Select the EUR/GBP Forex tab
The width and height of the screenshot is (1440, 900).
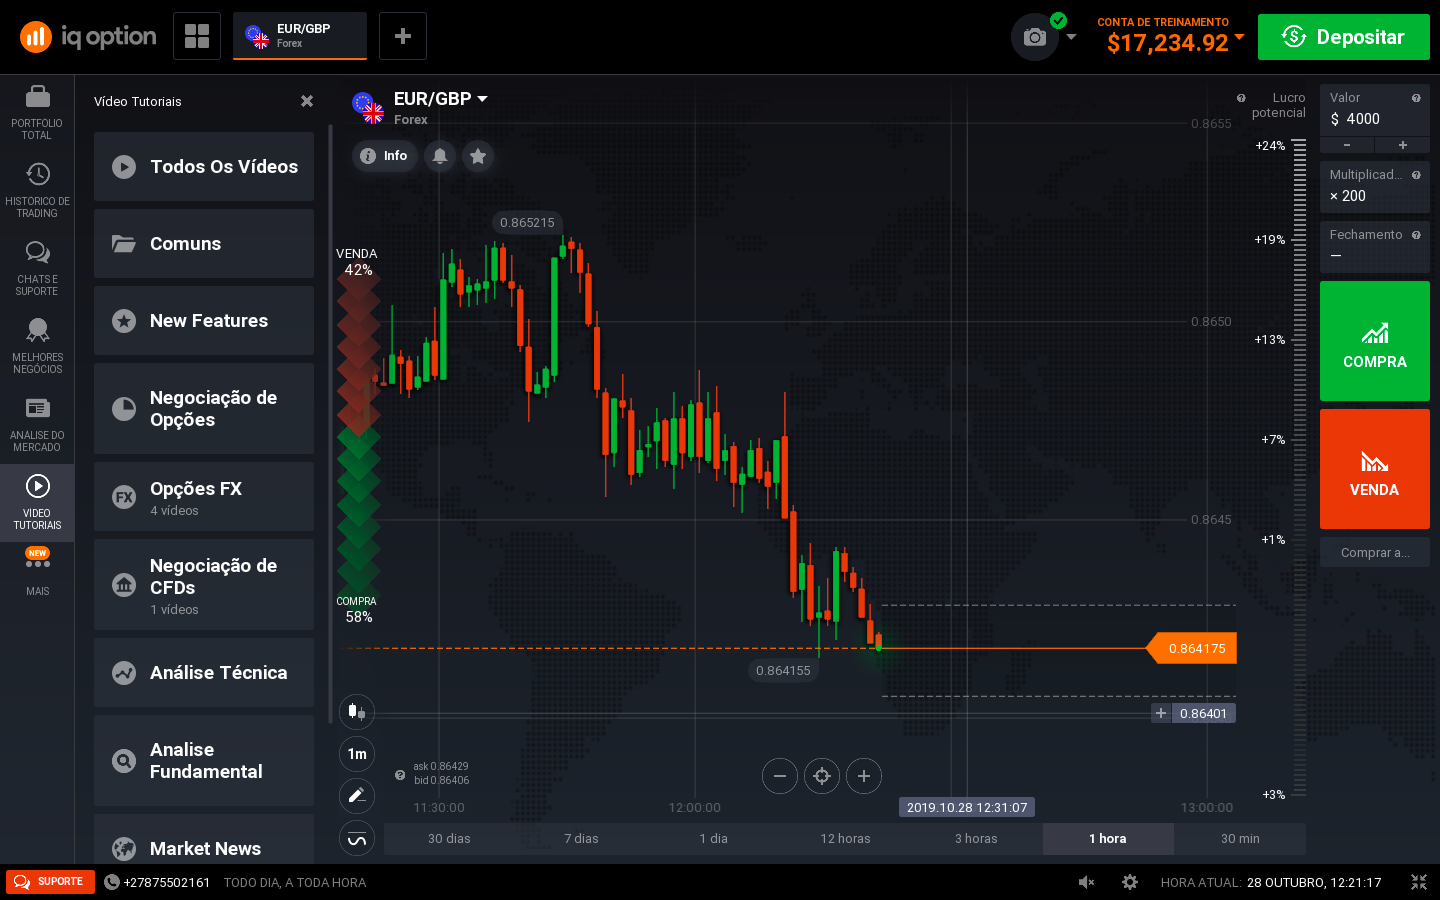pos(300,36)
